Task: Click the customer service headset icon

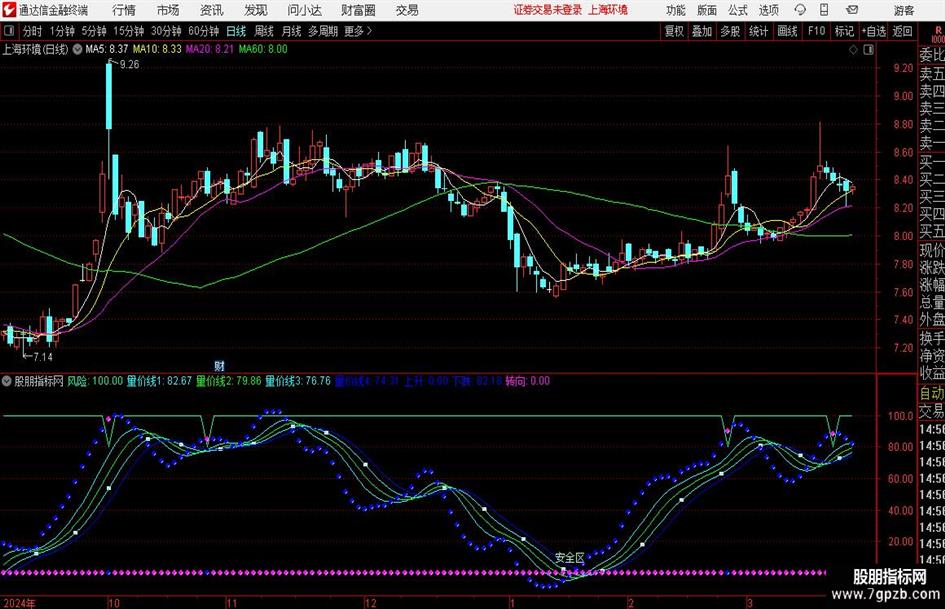Action: pos(800,10)
